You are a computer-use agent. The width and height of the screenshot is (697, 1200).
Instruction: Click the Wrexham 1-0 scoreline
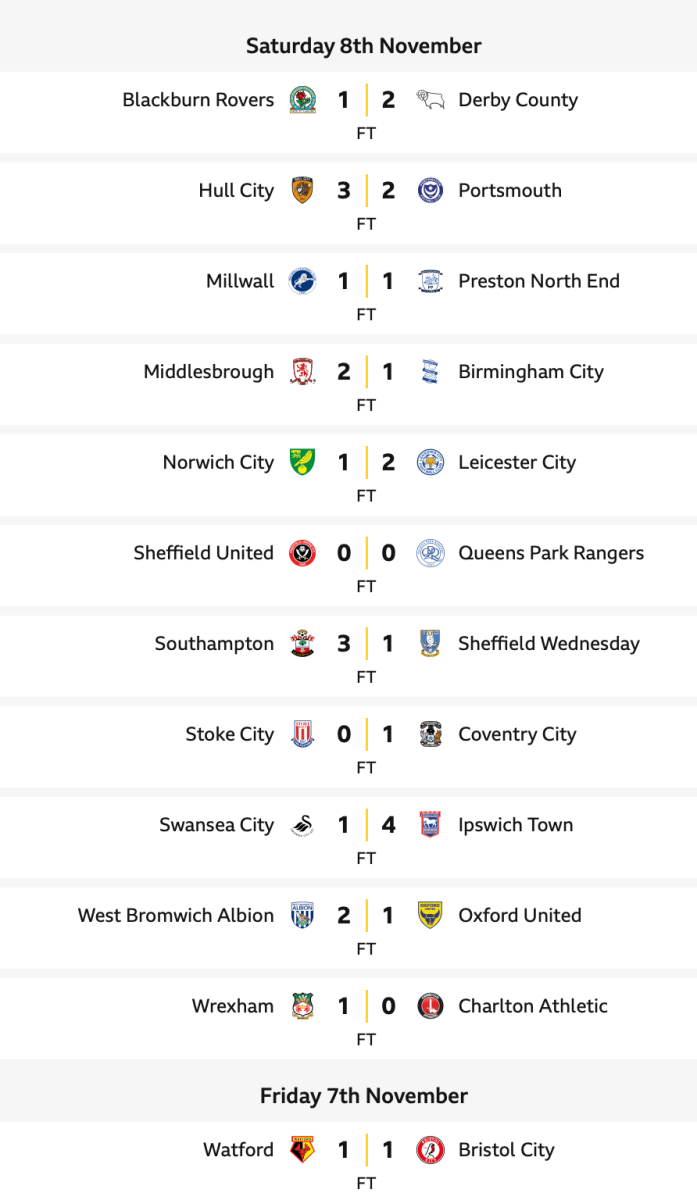coord(365,1006)
